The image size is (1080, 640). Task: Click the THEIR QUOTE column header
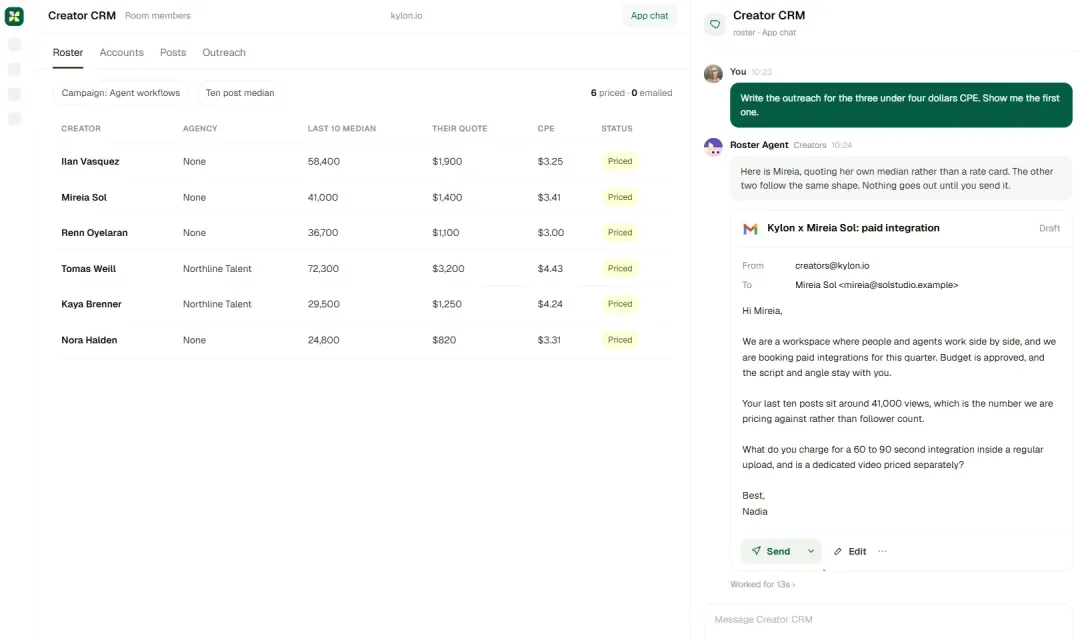(x=459, y=129)
